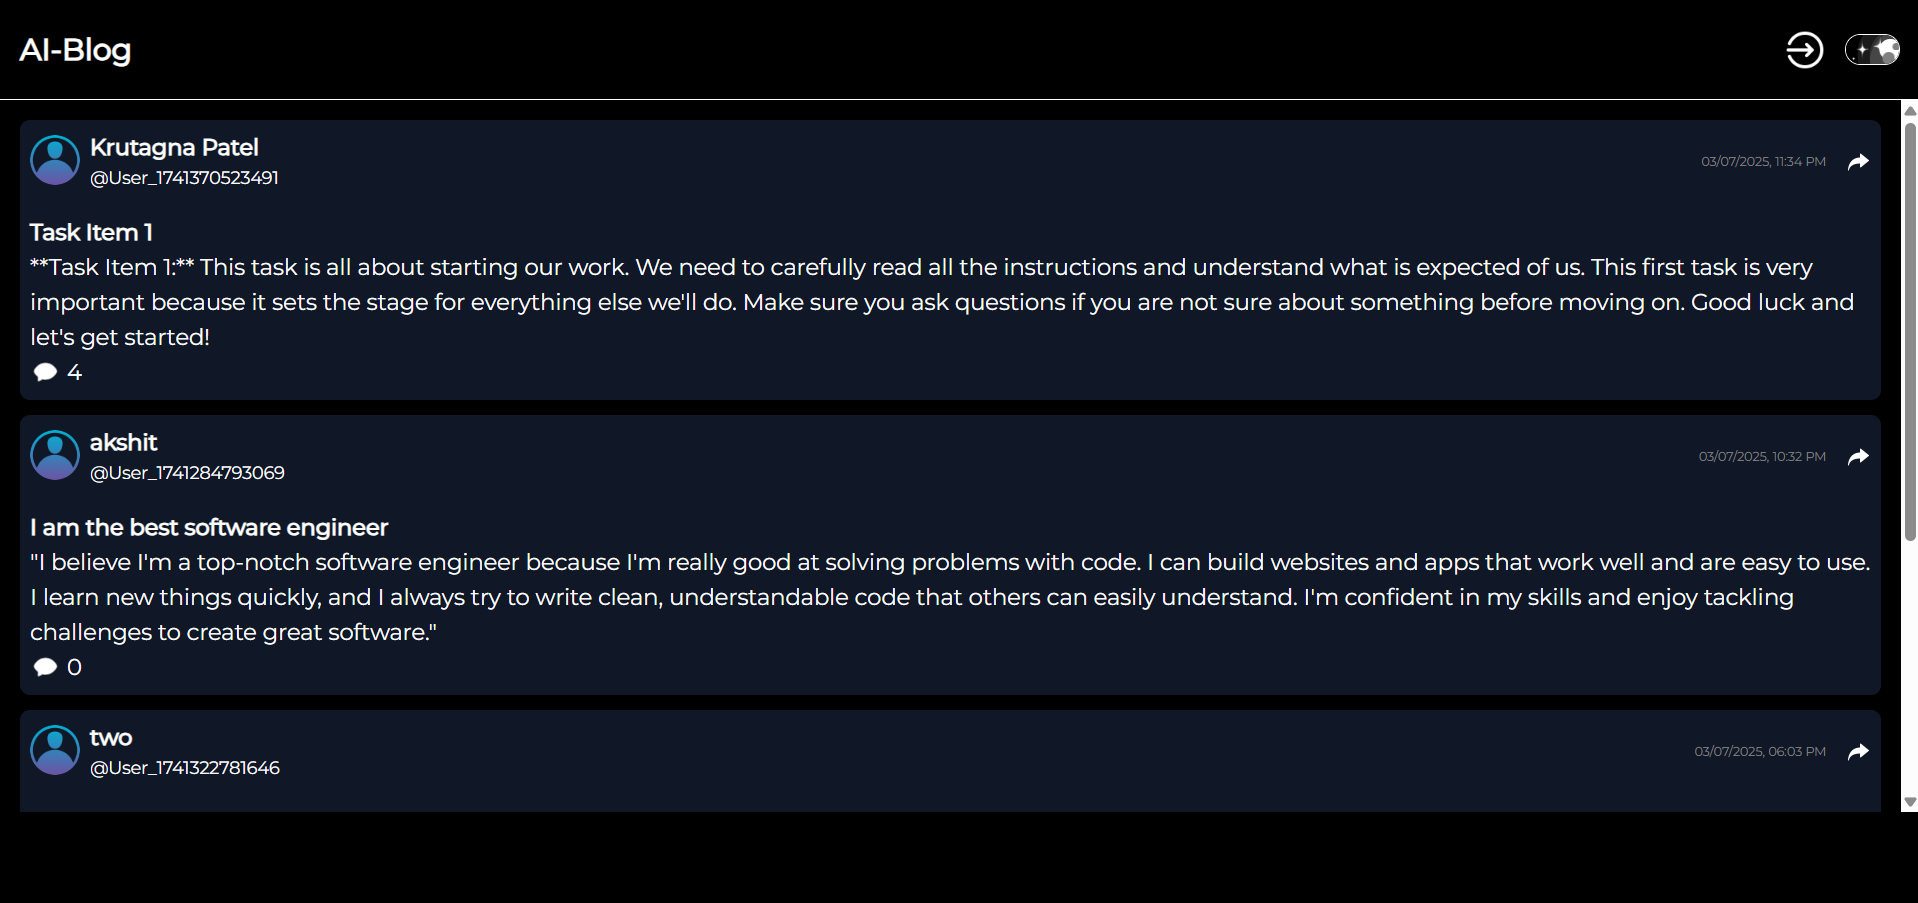The height and width of the screenshot is (903, 1918).
Task: Click akshit's profile avatar
Action: coord(55,455)
